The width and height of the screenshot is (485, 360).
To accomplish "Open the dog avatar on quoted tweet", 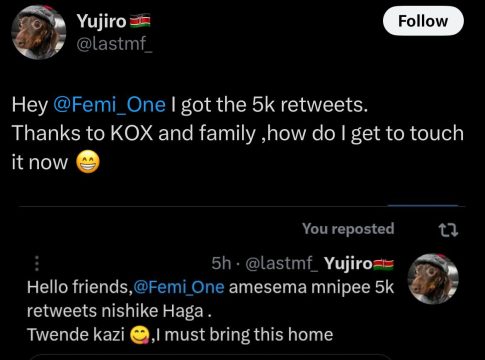I will pos(433,279).
